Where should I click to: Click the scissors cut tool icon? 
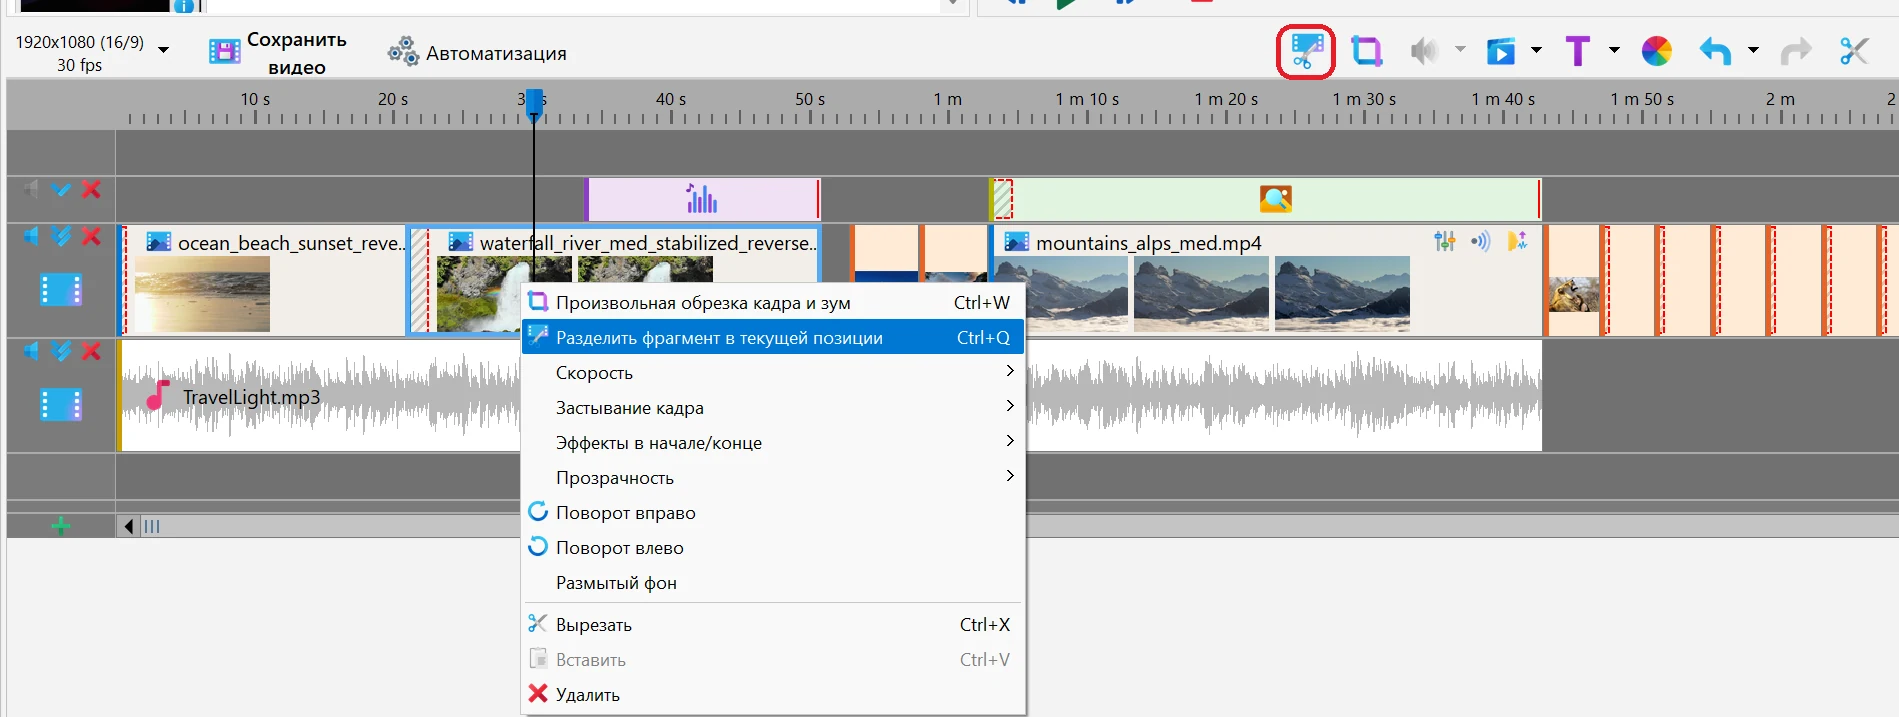pyautogui.click(x=1854, y=51)
